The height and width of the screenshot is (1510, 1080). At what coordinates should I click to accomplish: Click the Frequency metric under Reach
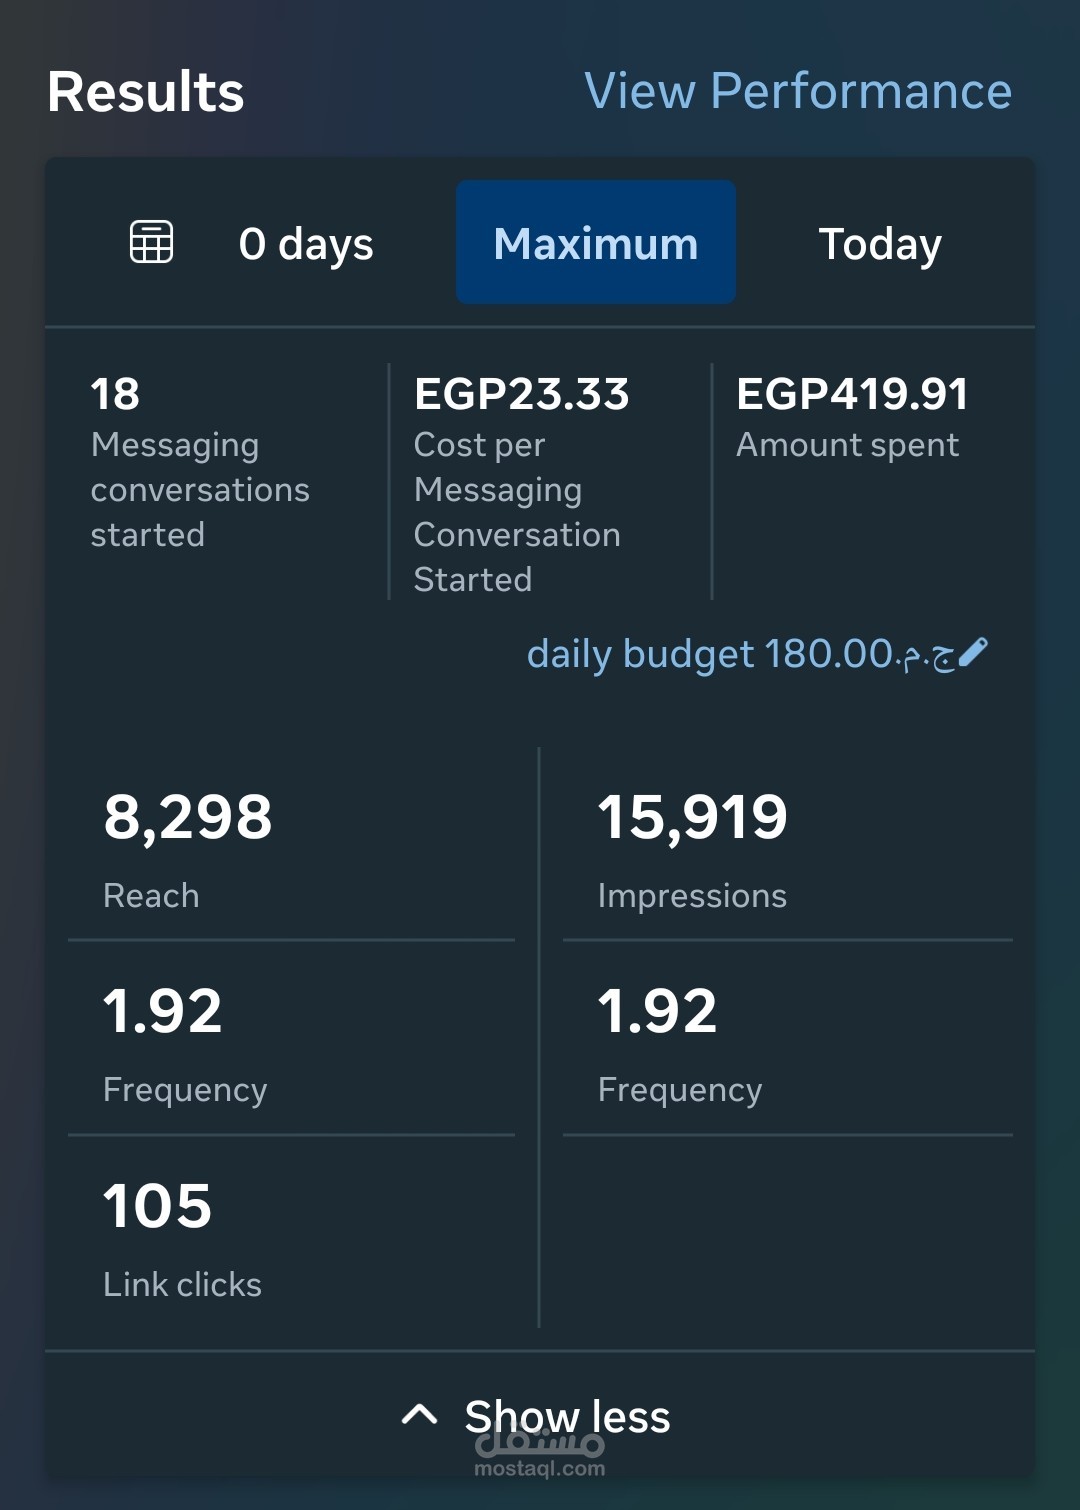185,1042
